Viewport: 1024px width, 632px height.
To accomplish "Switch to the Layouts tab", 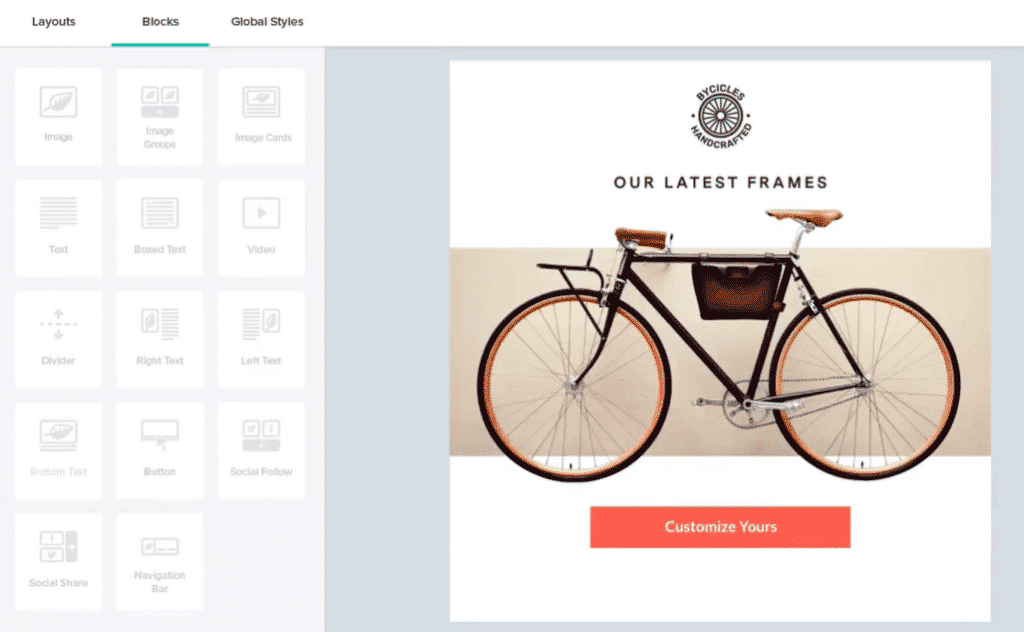I will tap(54, 22).
